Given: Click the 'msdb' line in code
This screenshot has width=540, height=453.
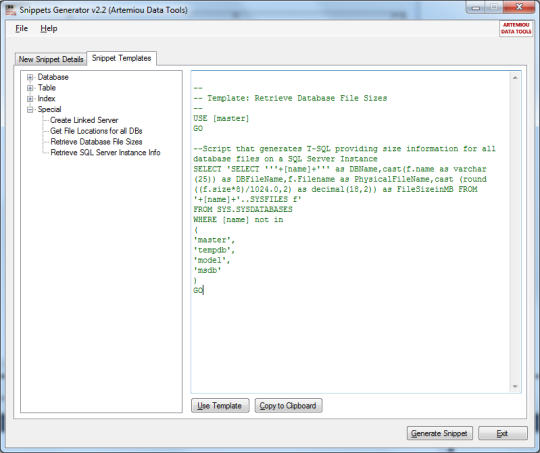Looking at the screenshot, I should (207, 270).
